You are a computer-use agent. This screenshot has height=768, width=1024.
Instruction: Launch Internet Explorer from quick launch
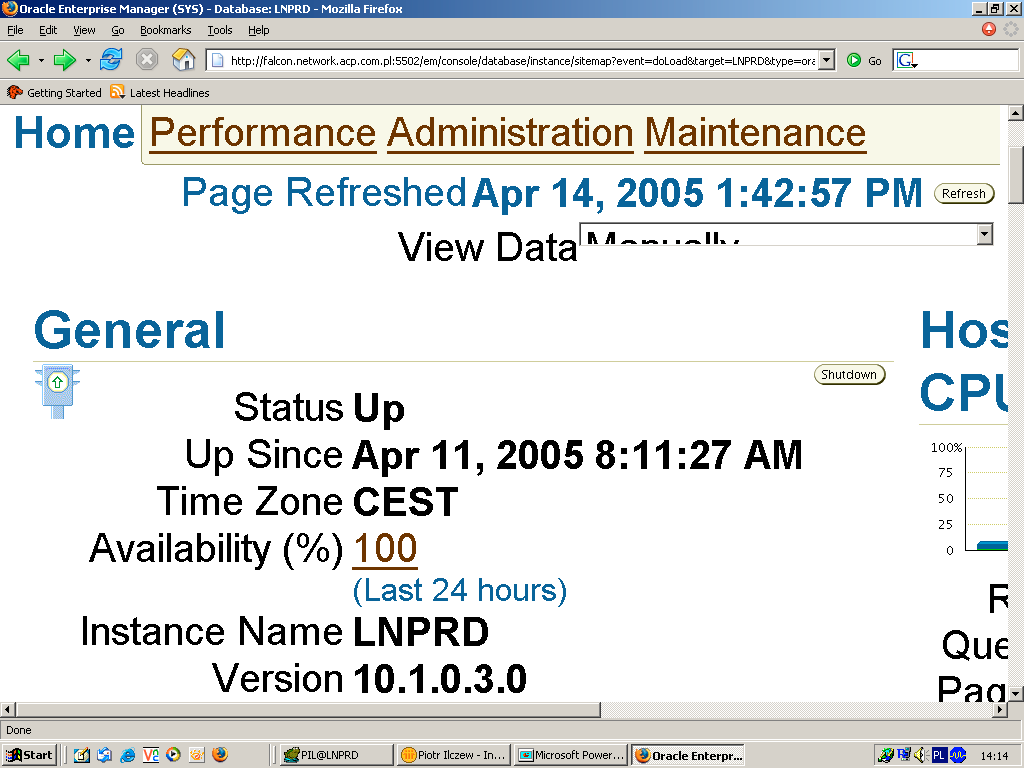(127, 755)
